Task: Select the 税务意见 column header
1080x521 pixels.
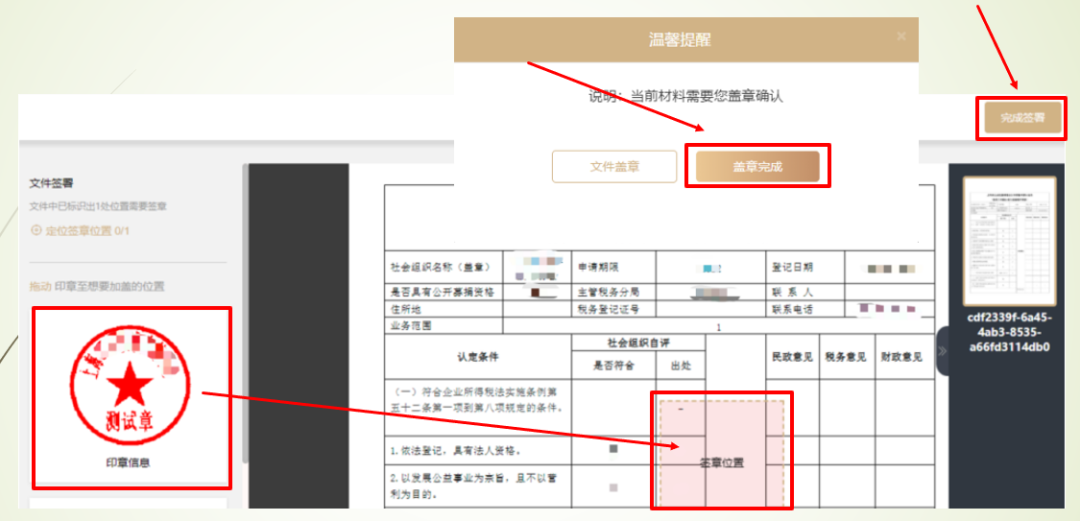Action: click(845, 356)
